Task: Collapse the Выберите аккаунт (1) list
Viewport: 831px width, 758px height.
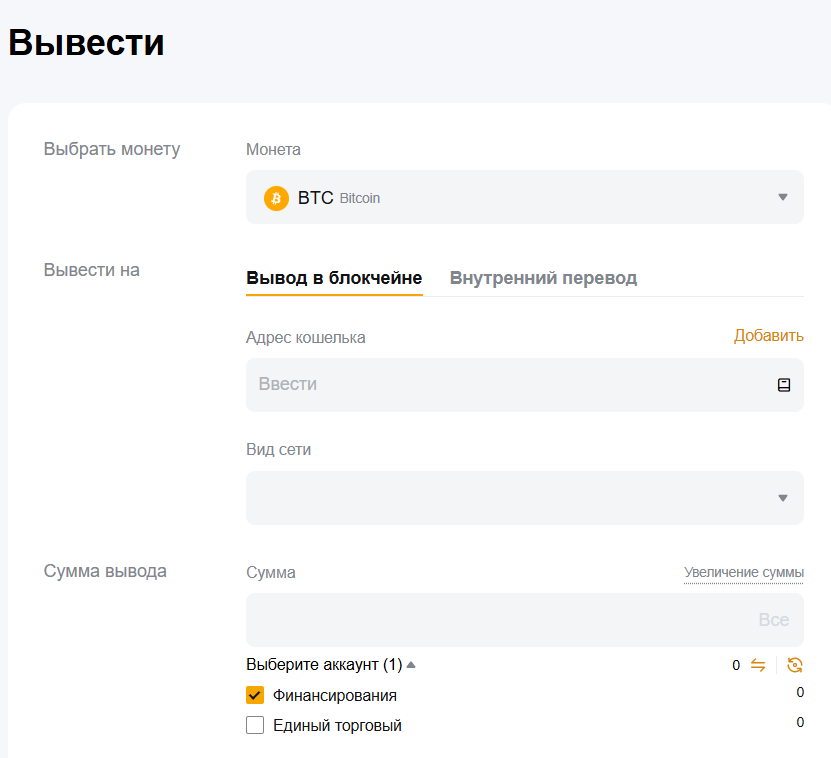Action: click(x=331, y=665)
